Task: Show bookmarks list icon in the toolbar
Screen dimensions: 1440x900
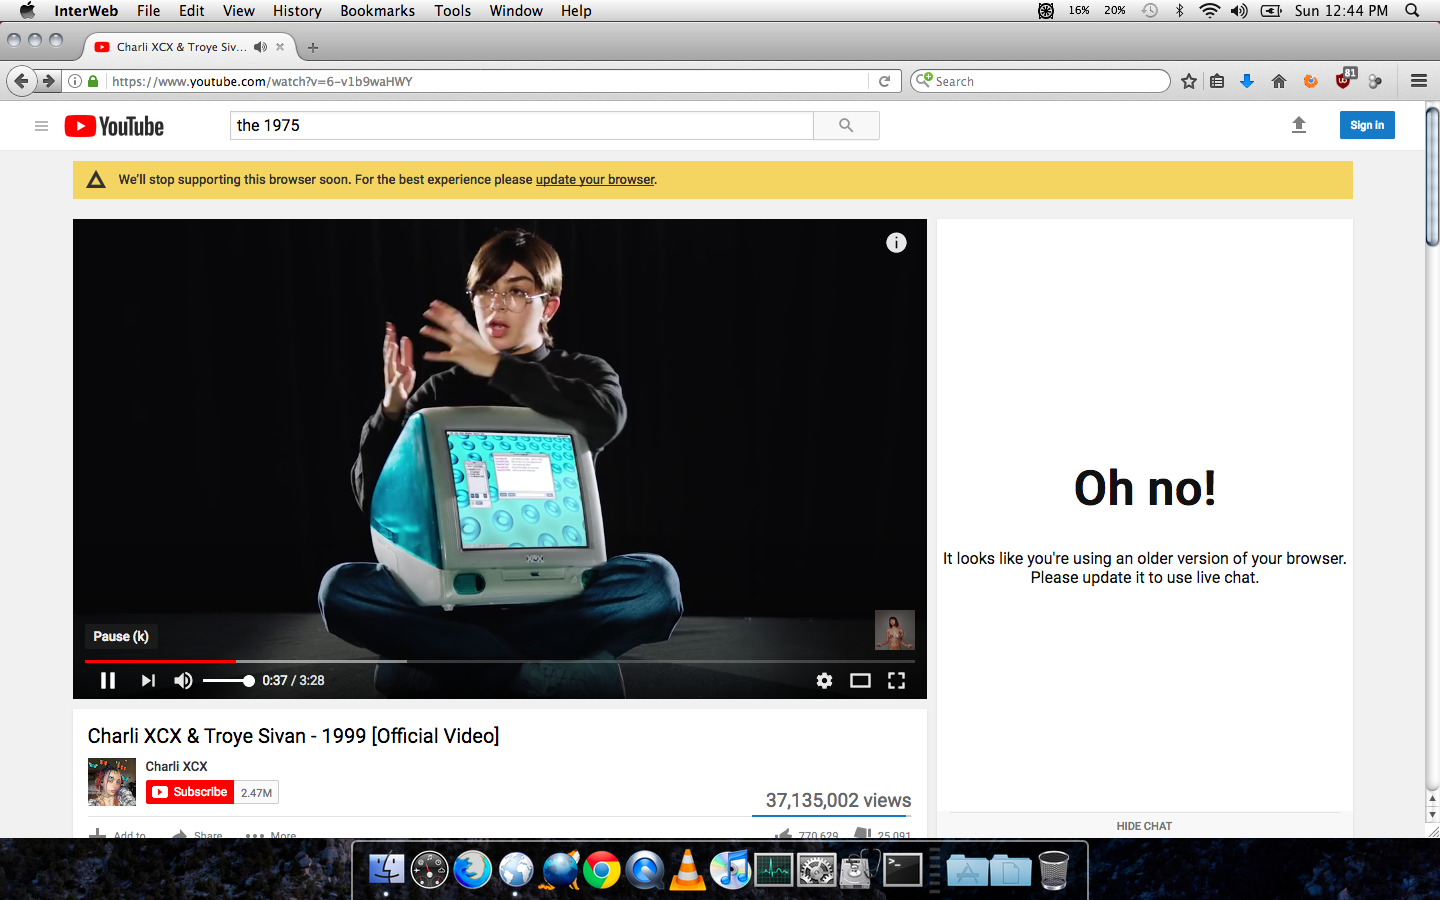Action: pyautogui.click(x=1217, y=81)
